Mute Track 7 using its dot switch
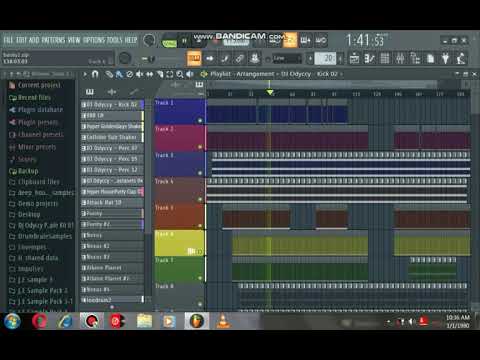 [x=200, y=278]
